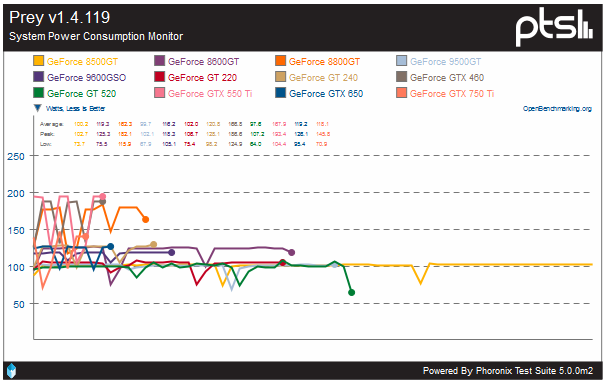The width and height of the screenshot is (606, 384).
Task: Click the 250 y-axis label
Action: 16,156
